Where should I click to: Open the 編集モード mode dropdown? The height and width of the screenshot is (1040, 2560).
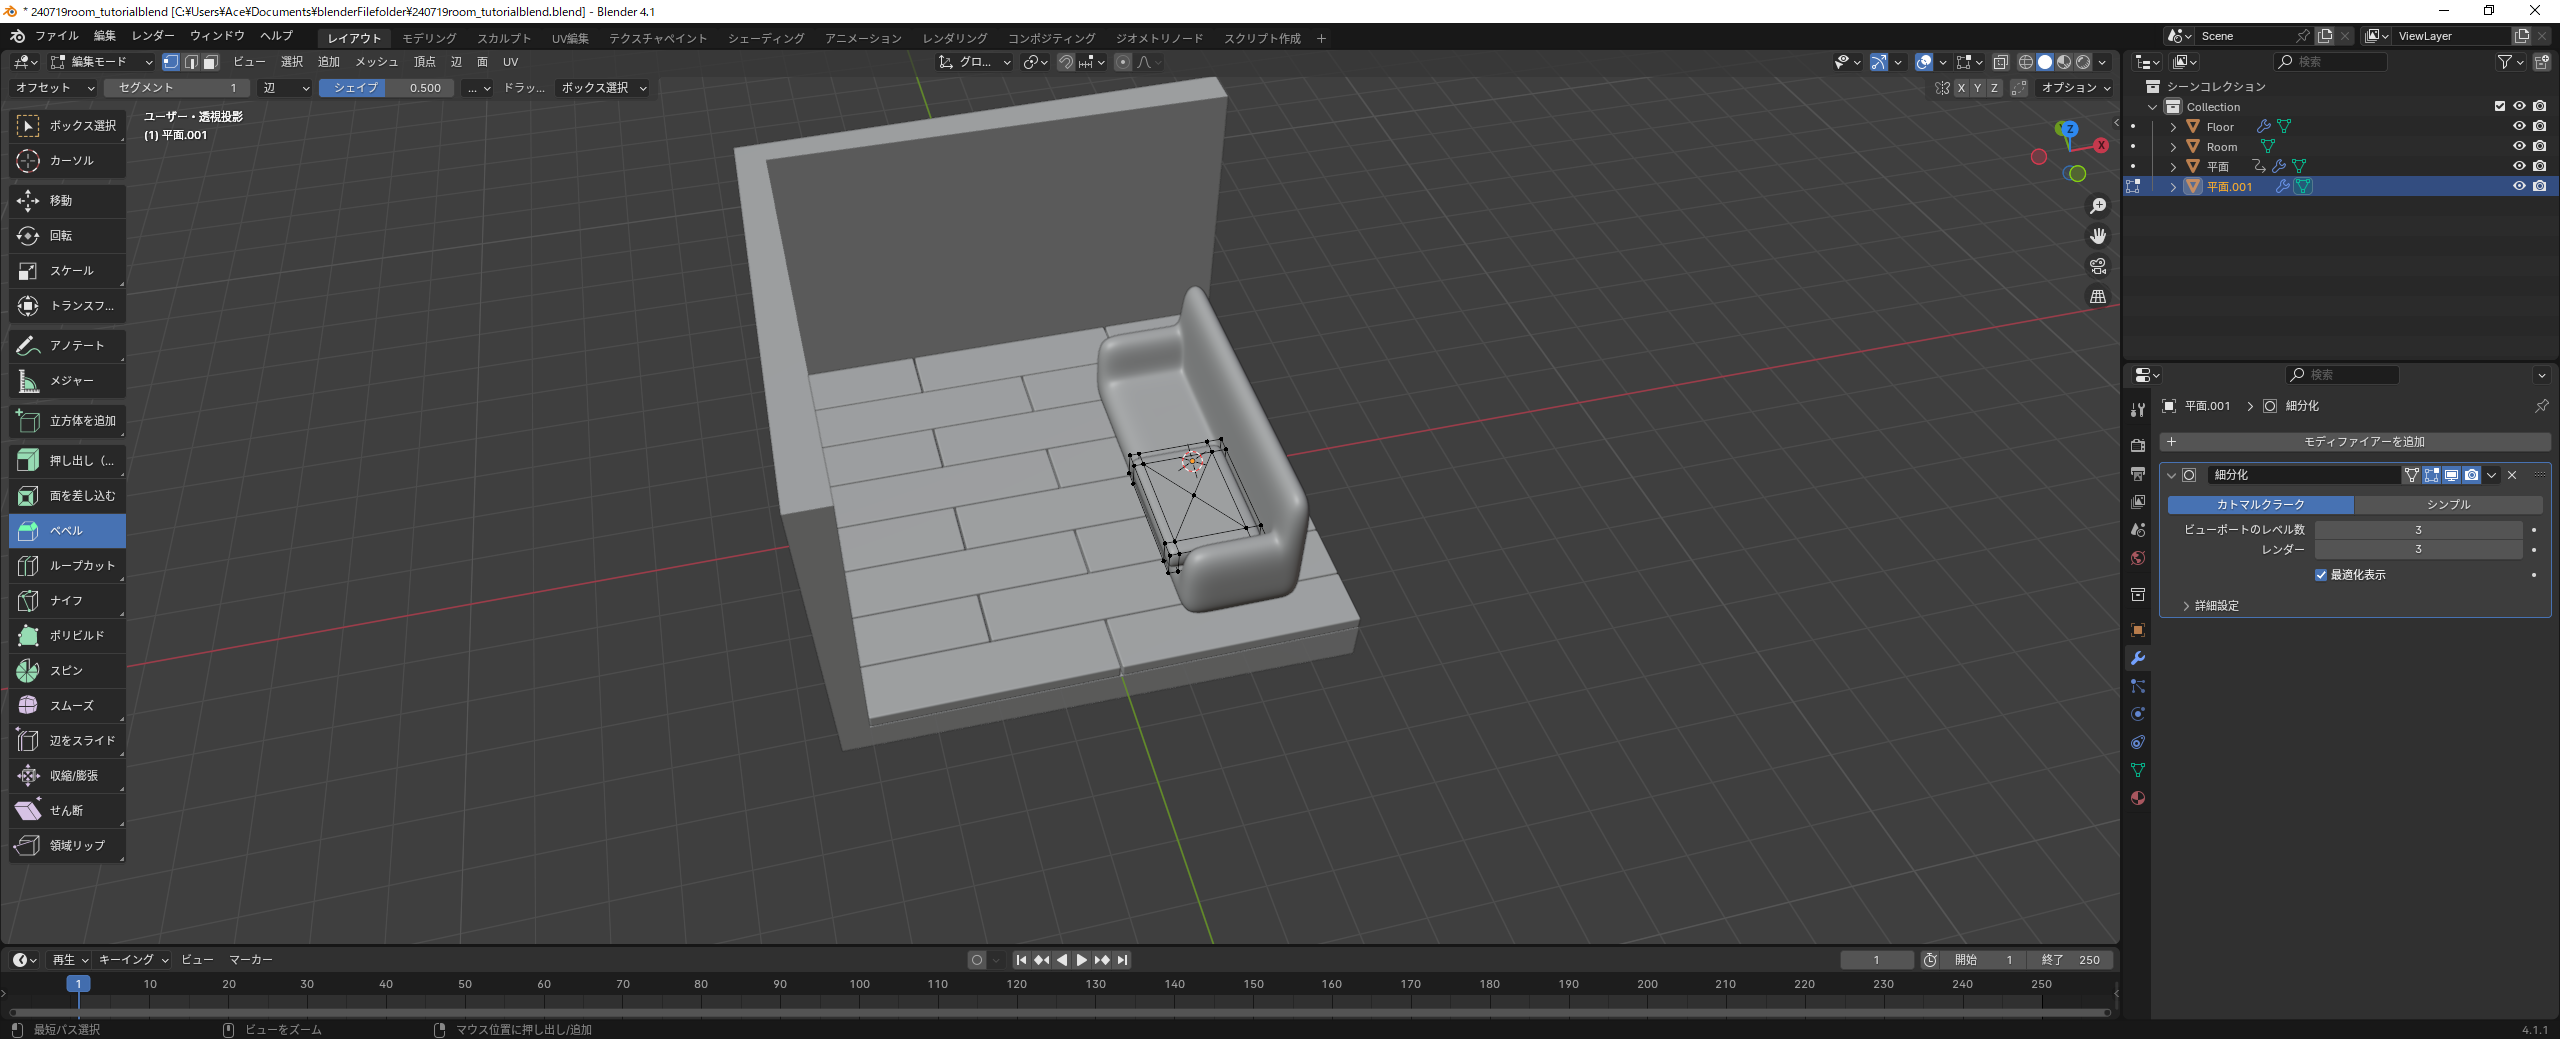[100, 62]
